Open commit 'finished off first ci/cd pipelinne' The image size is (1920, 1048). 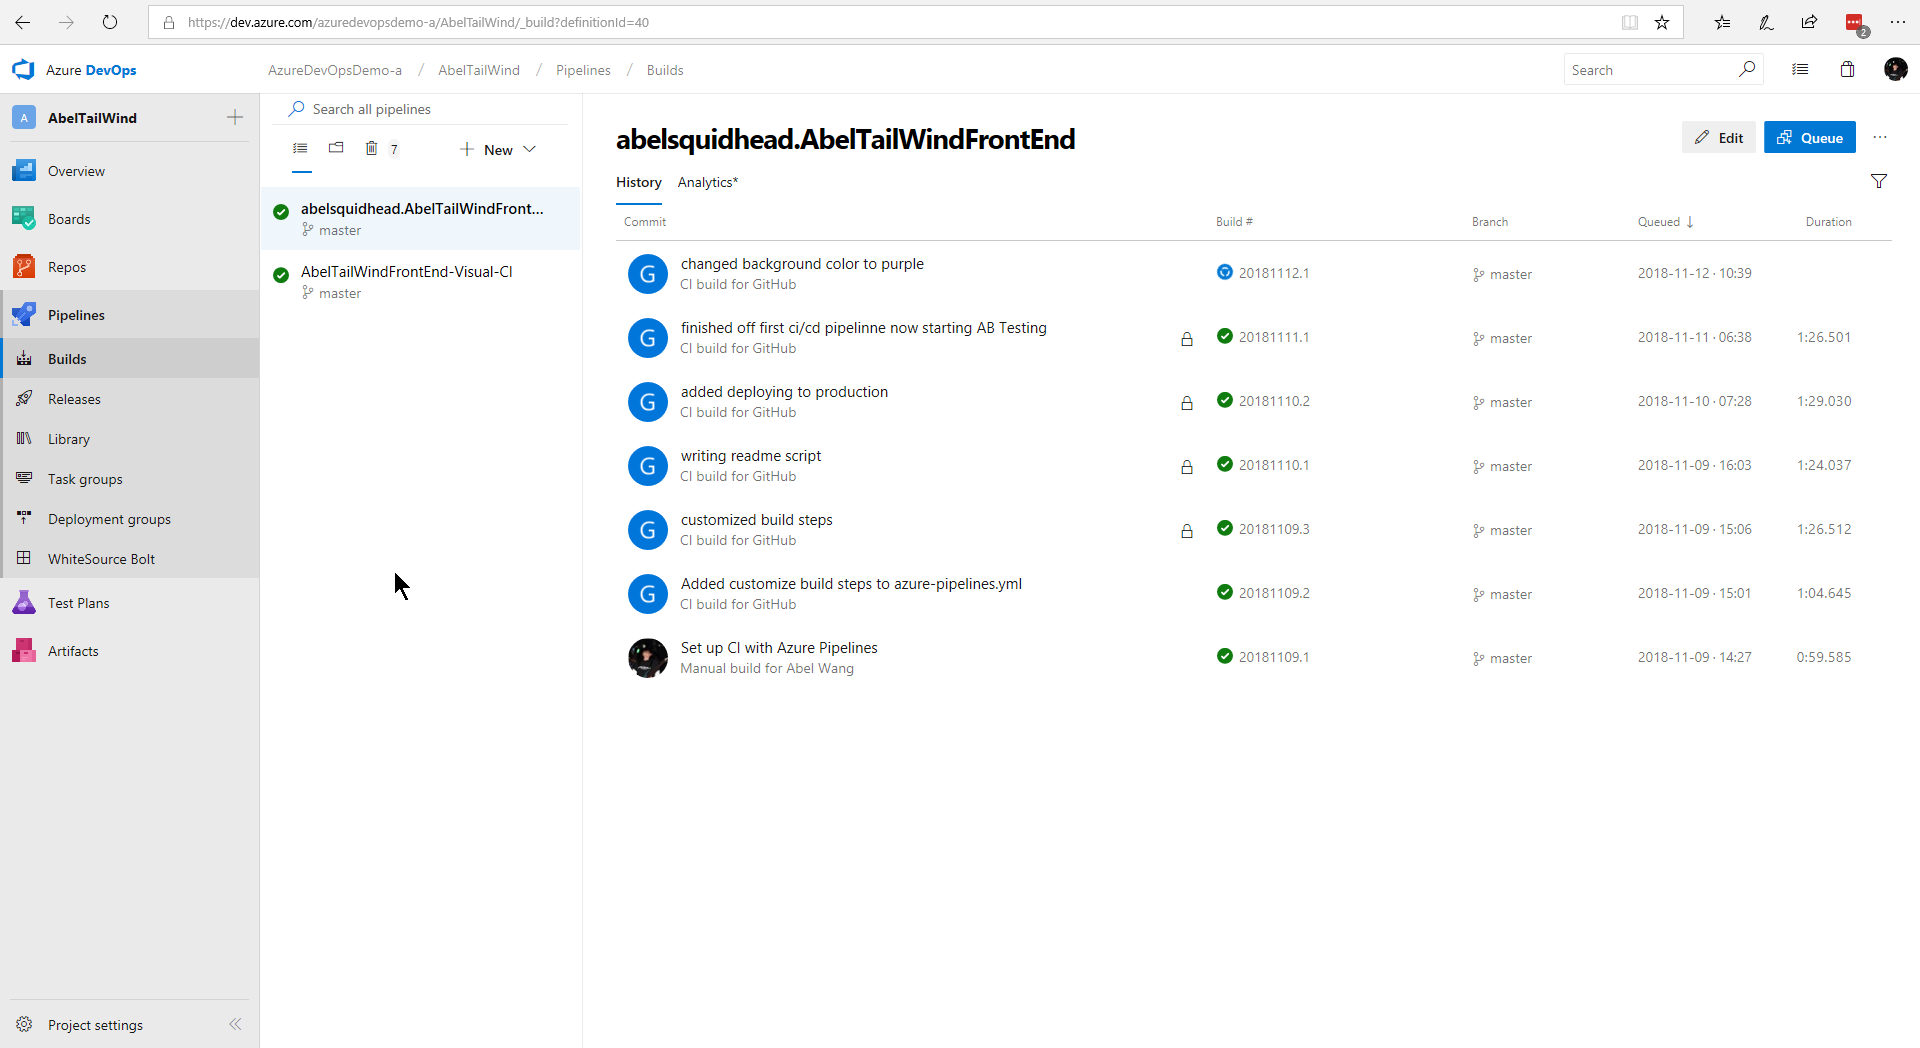[864, 328]
